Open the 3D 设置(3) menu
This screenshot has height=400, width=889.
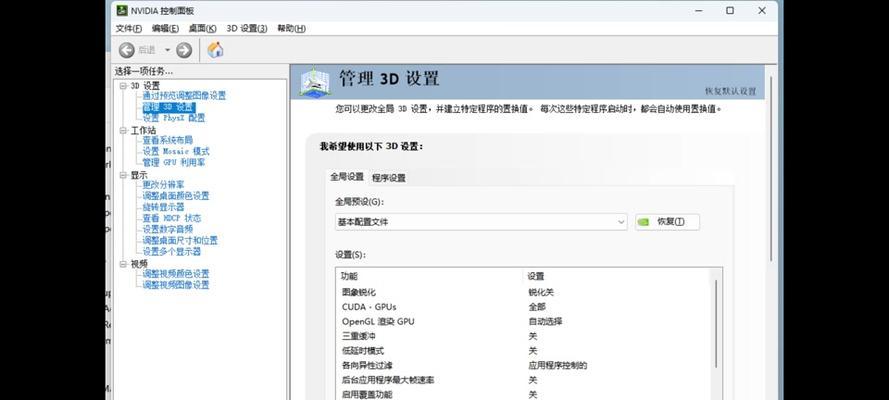tap(247, 28)
